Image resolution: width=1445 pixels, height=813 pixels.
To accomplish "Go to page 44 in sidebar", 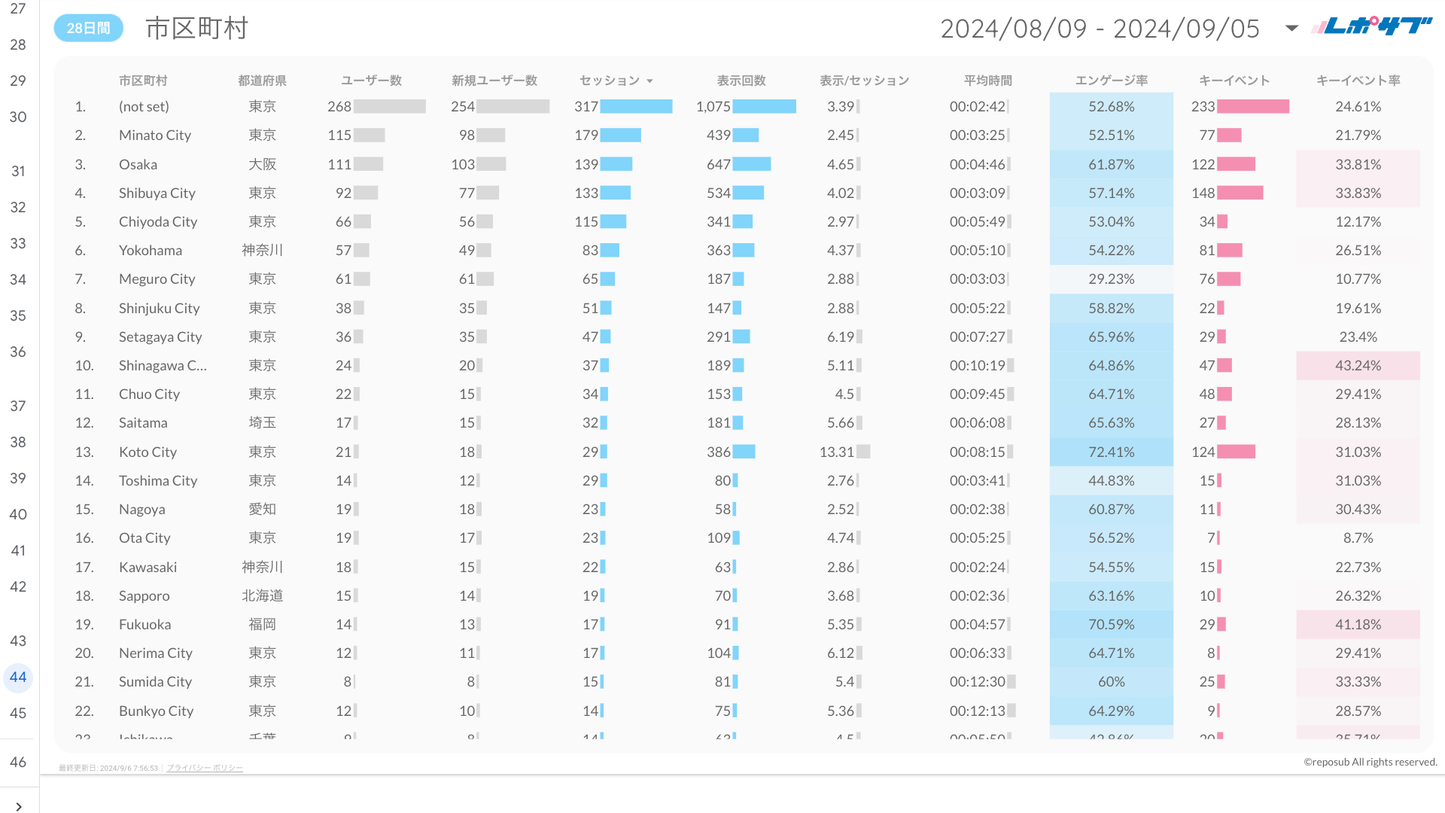I will click(18, 677).
